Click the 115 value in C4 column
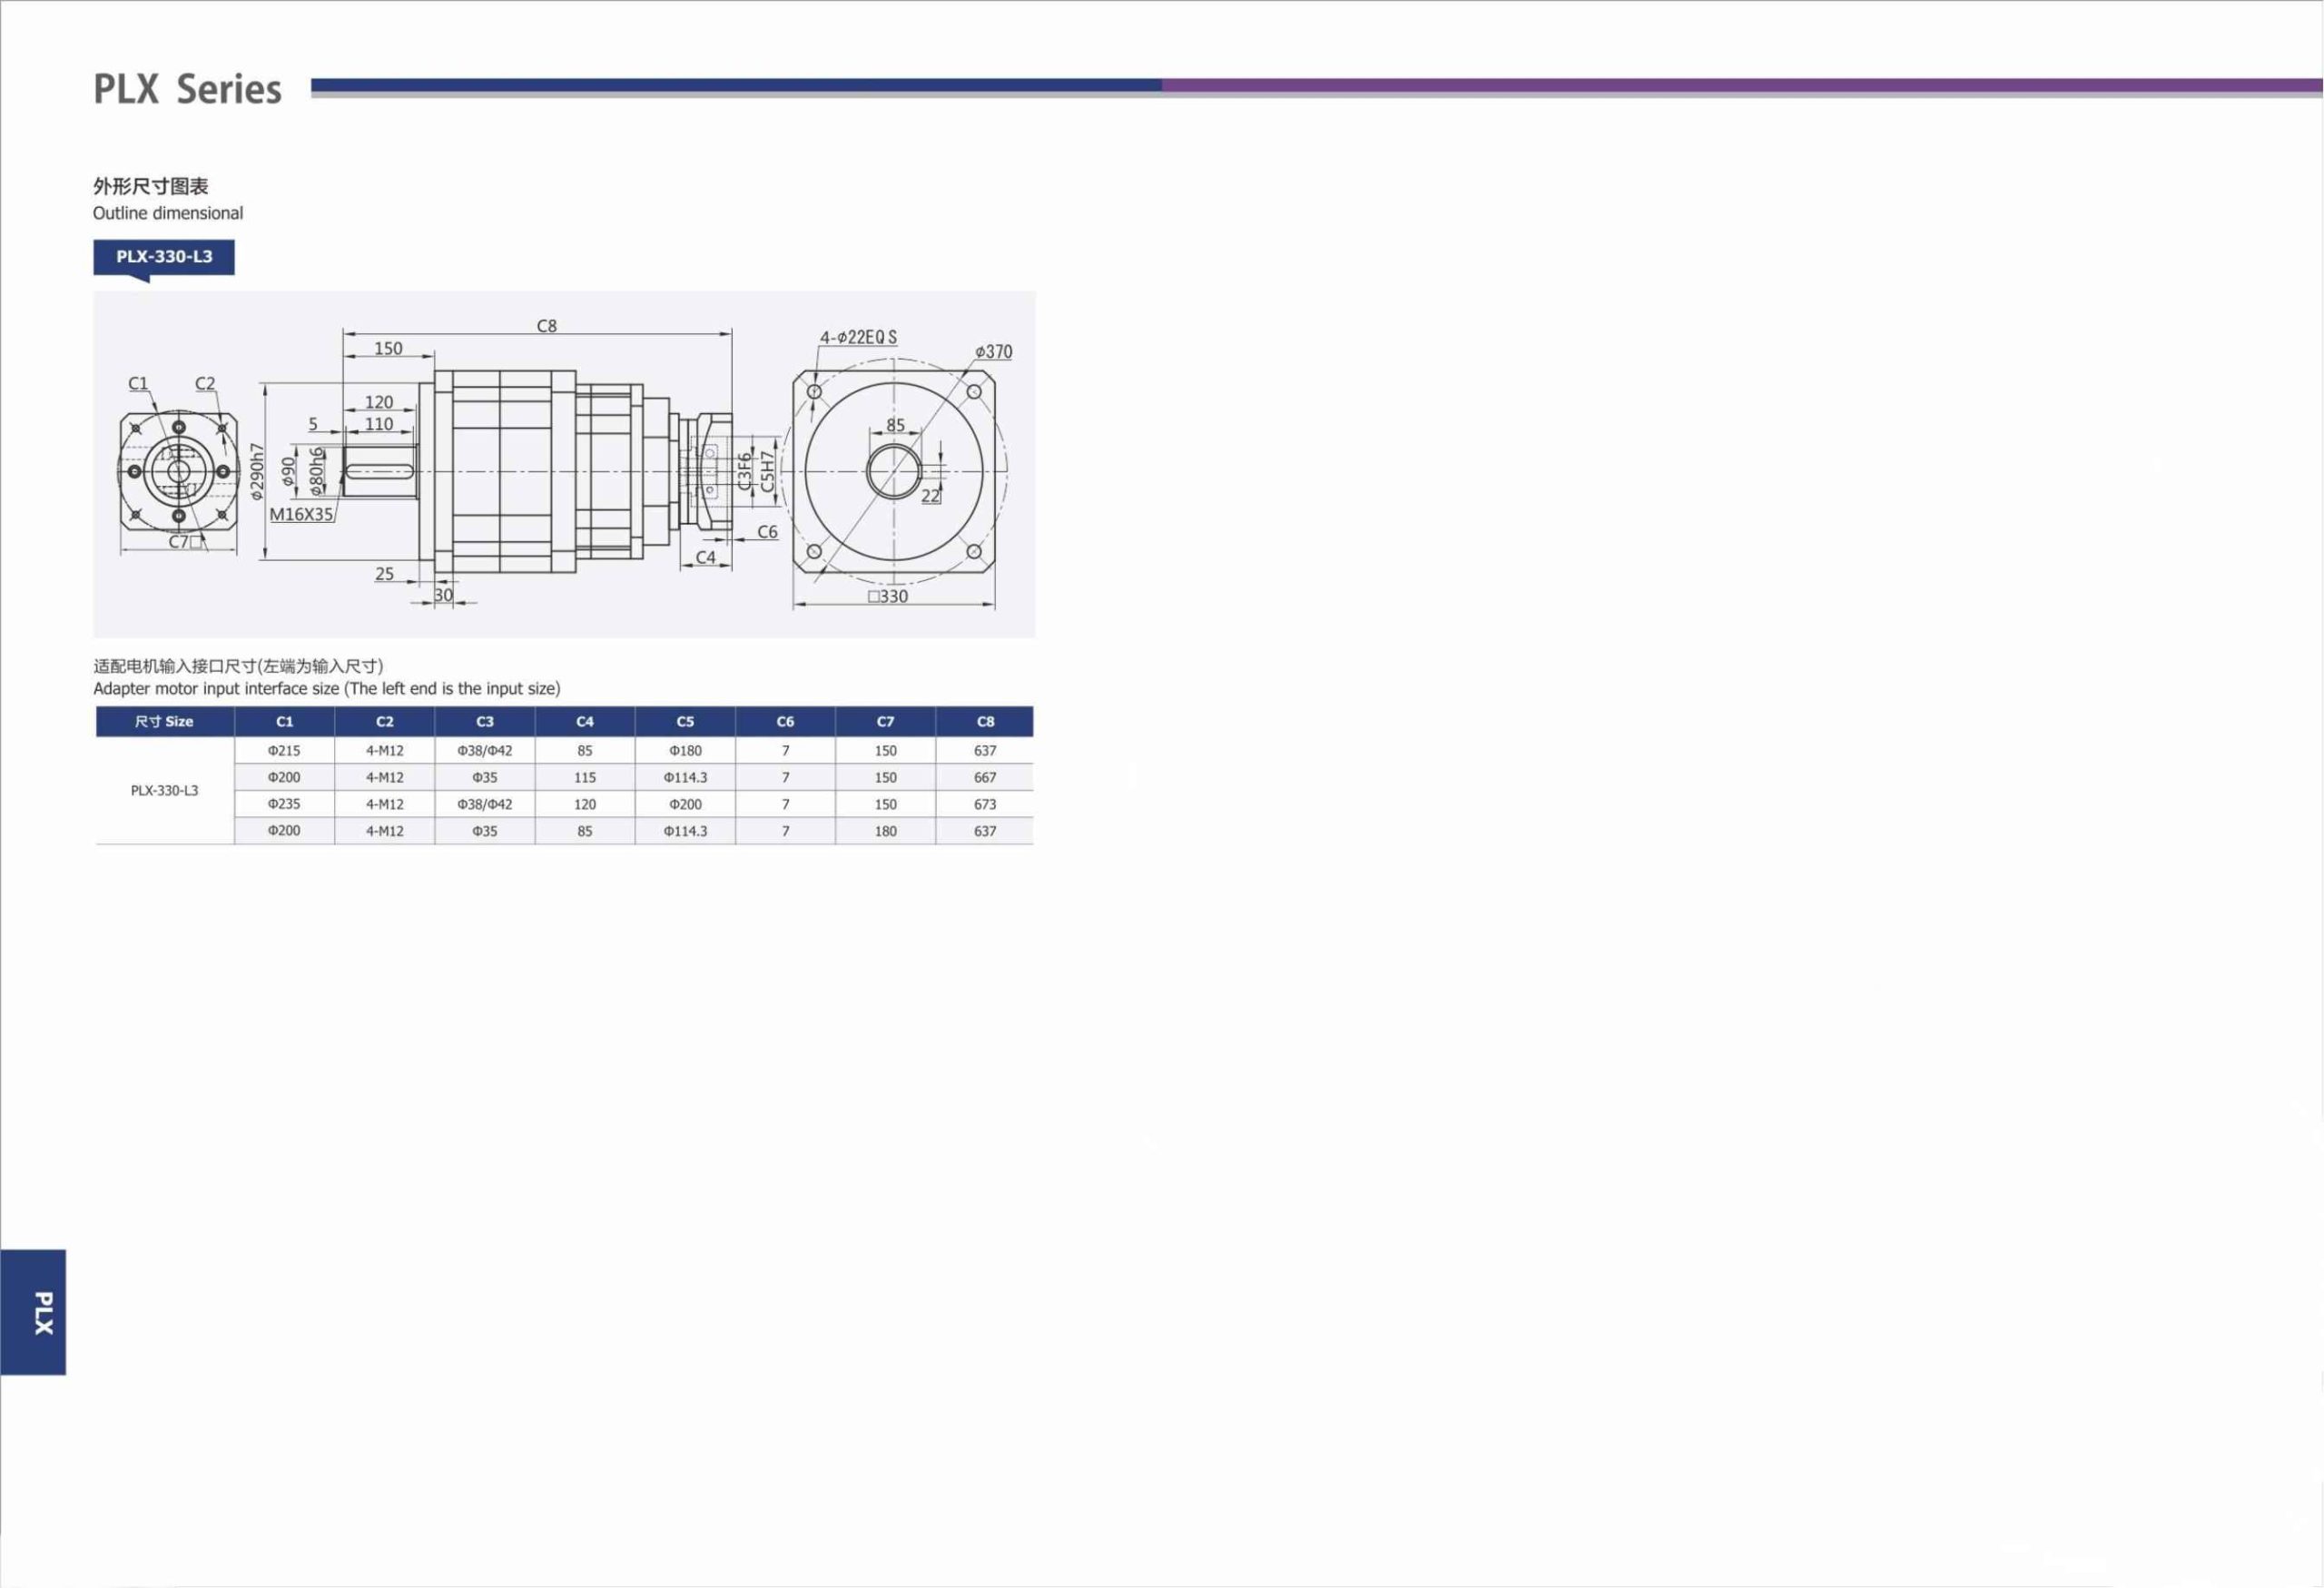 click(585, 777)
